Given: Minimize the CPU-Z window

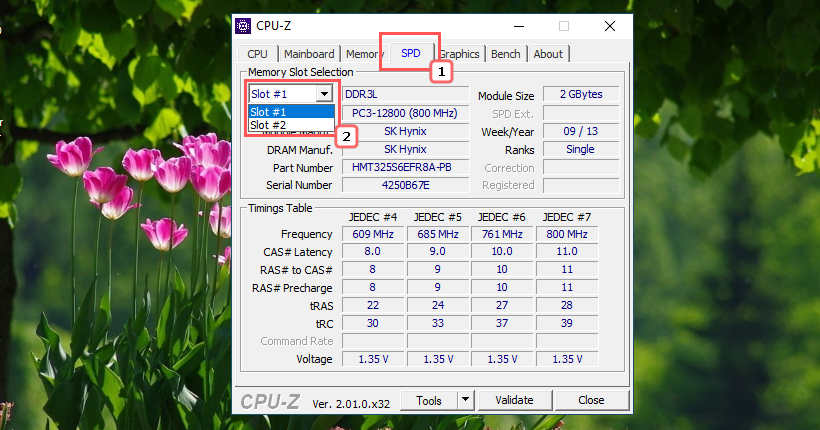Looking at the screenshot, I should [519, 26].
